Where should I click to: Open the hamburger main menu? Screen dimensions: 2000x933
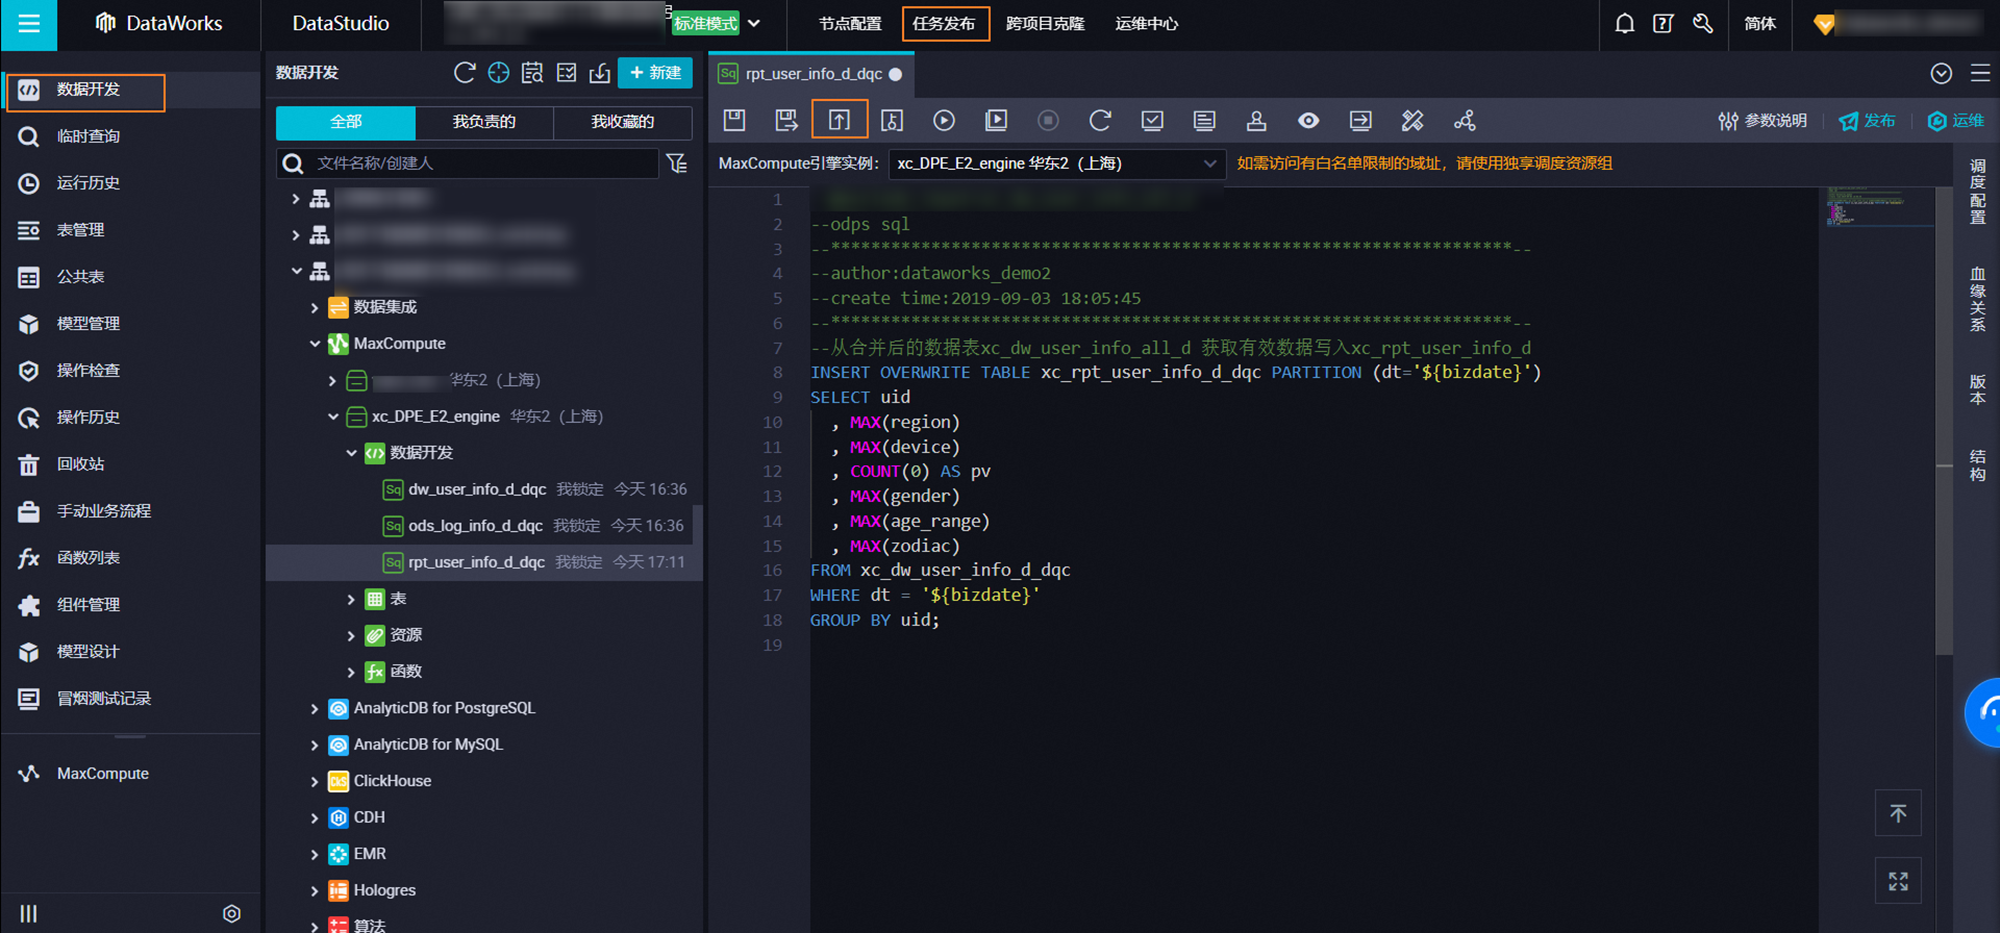point(29,24)
